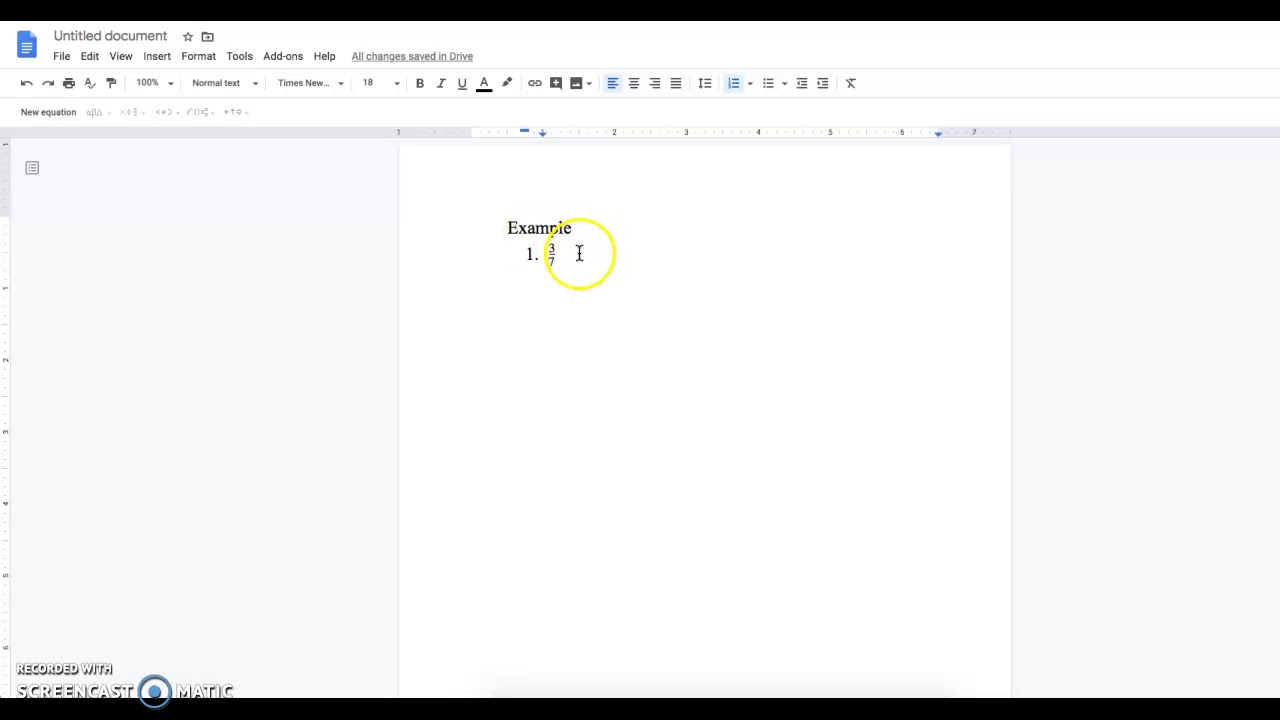Toggle Bold formatting

[x=420, y=83]
